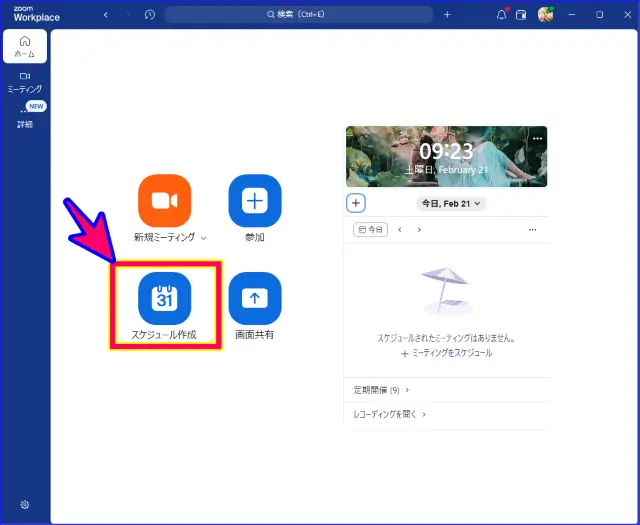Open settings gear in bottom-left sidebar
This screenshot has width=640, height=525.
tap(25, 505)
